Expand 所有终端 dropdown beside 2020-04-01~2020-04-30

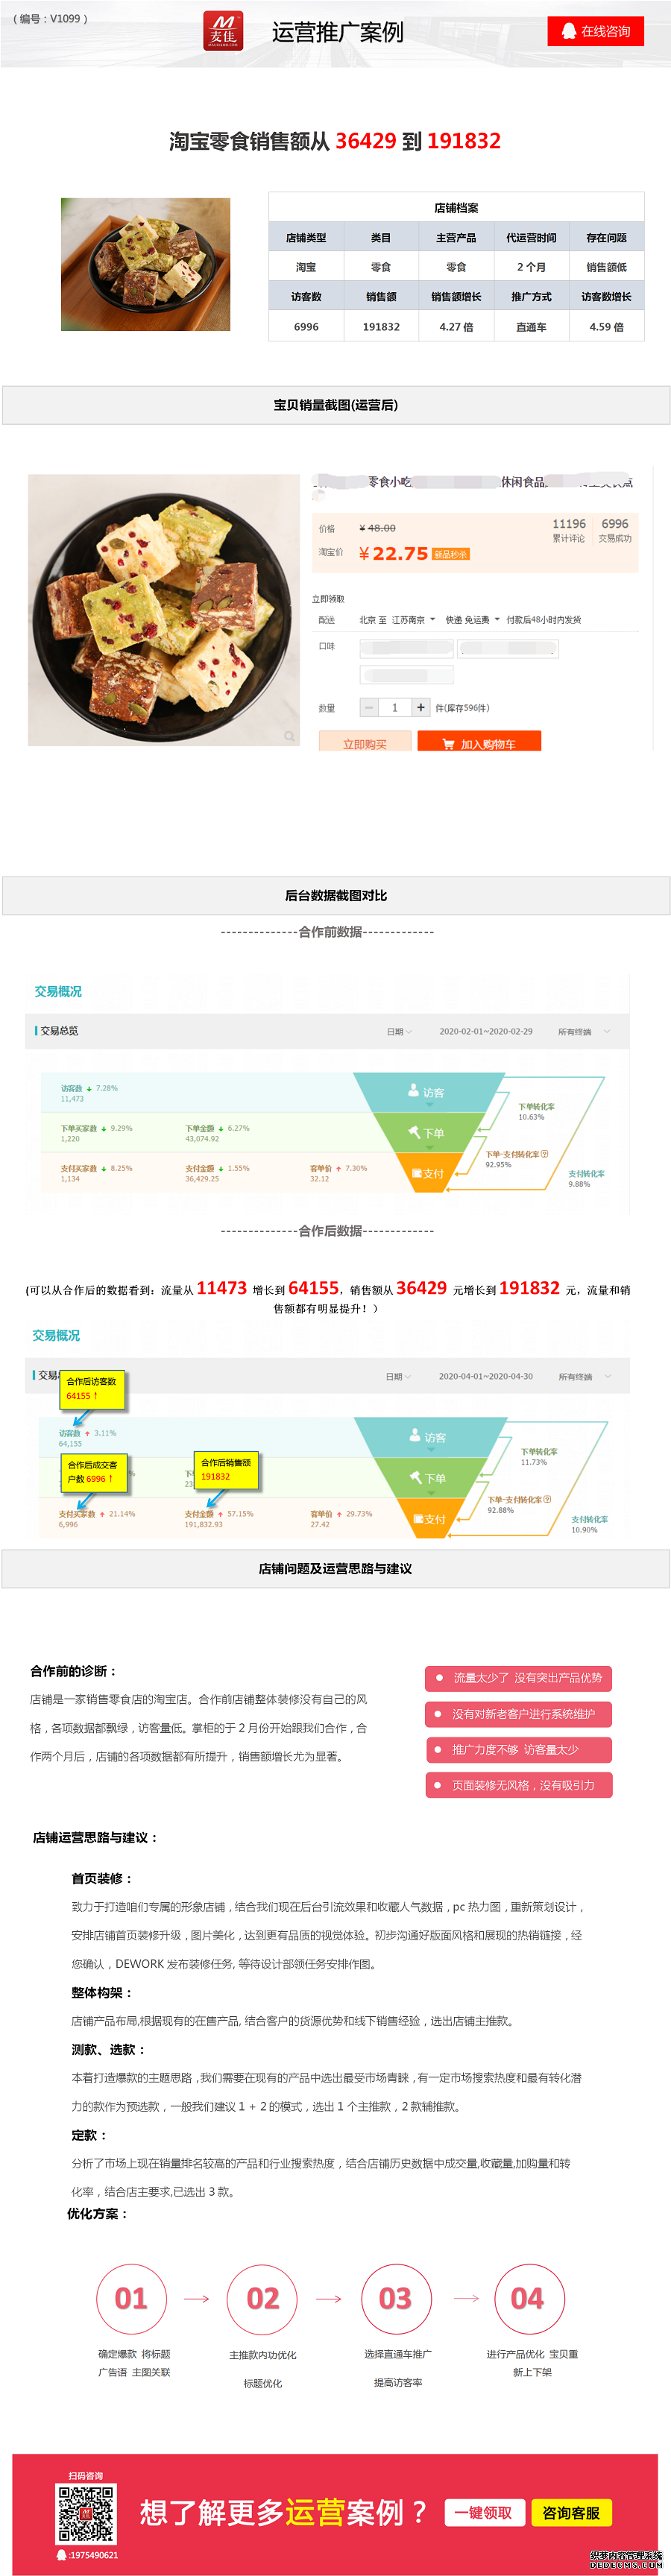tap(583, 1376)
